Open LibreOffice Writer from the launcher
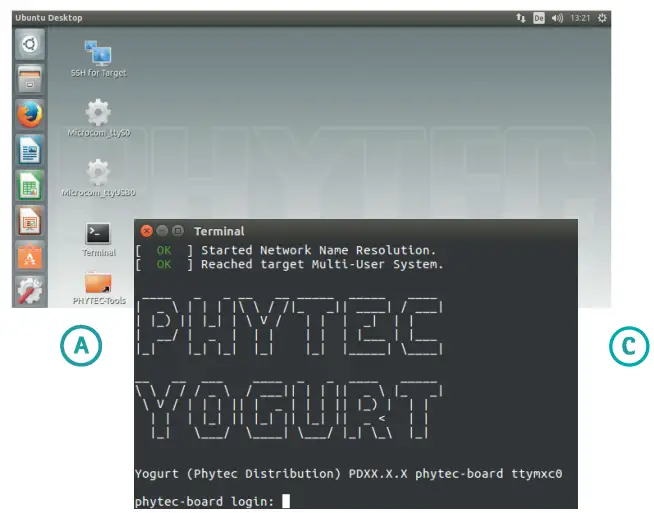This screenshot has height=513, width=654. [30, 150]
